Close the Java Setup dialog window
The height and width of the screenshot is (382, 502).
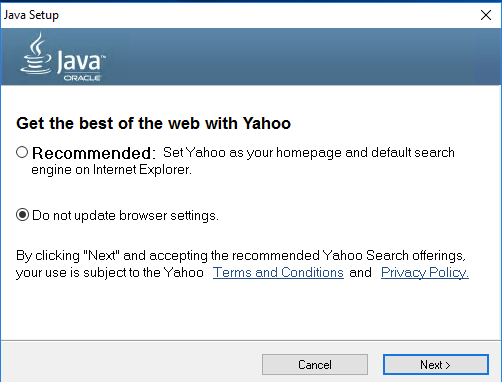486,15
